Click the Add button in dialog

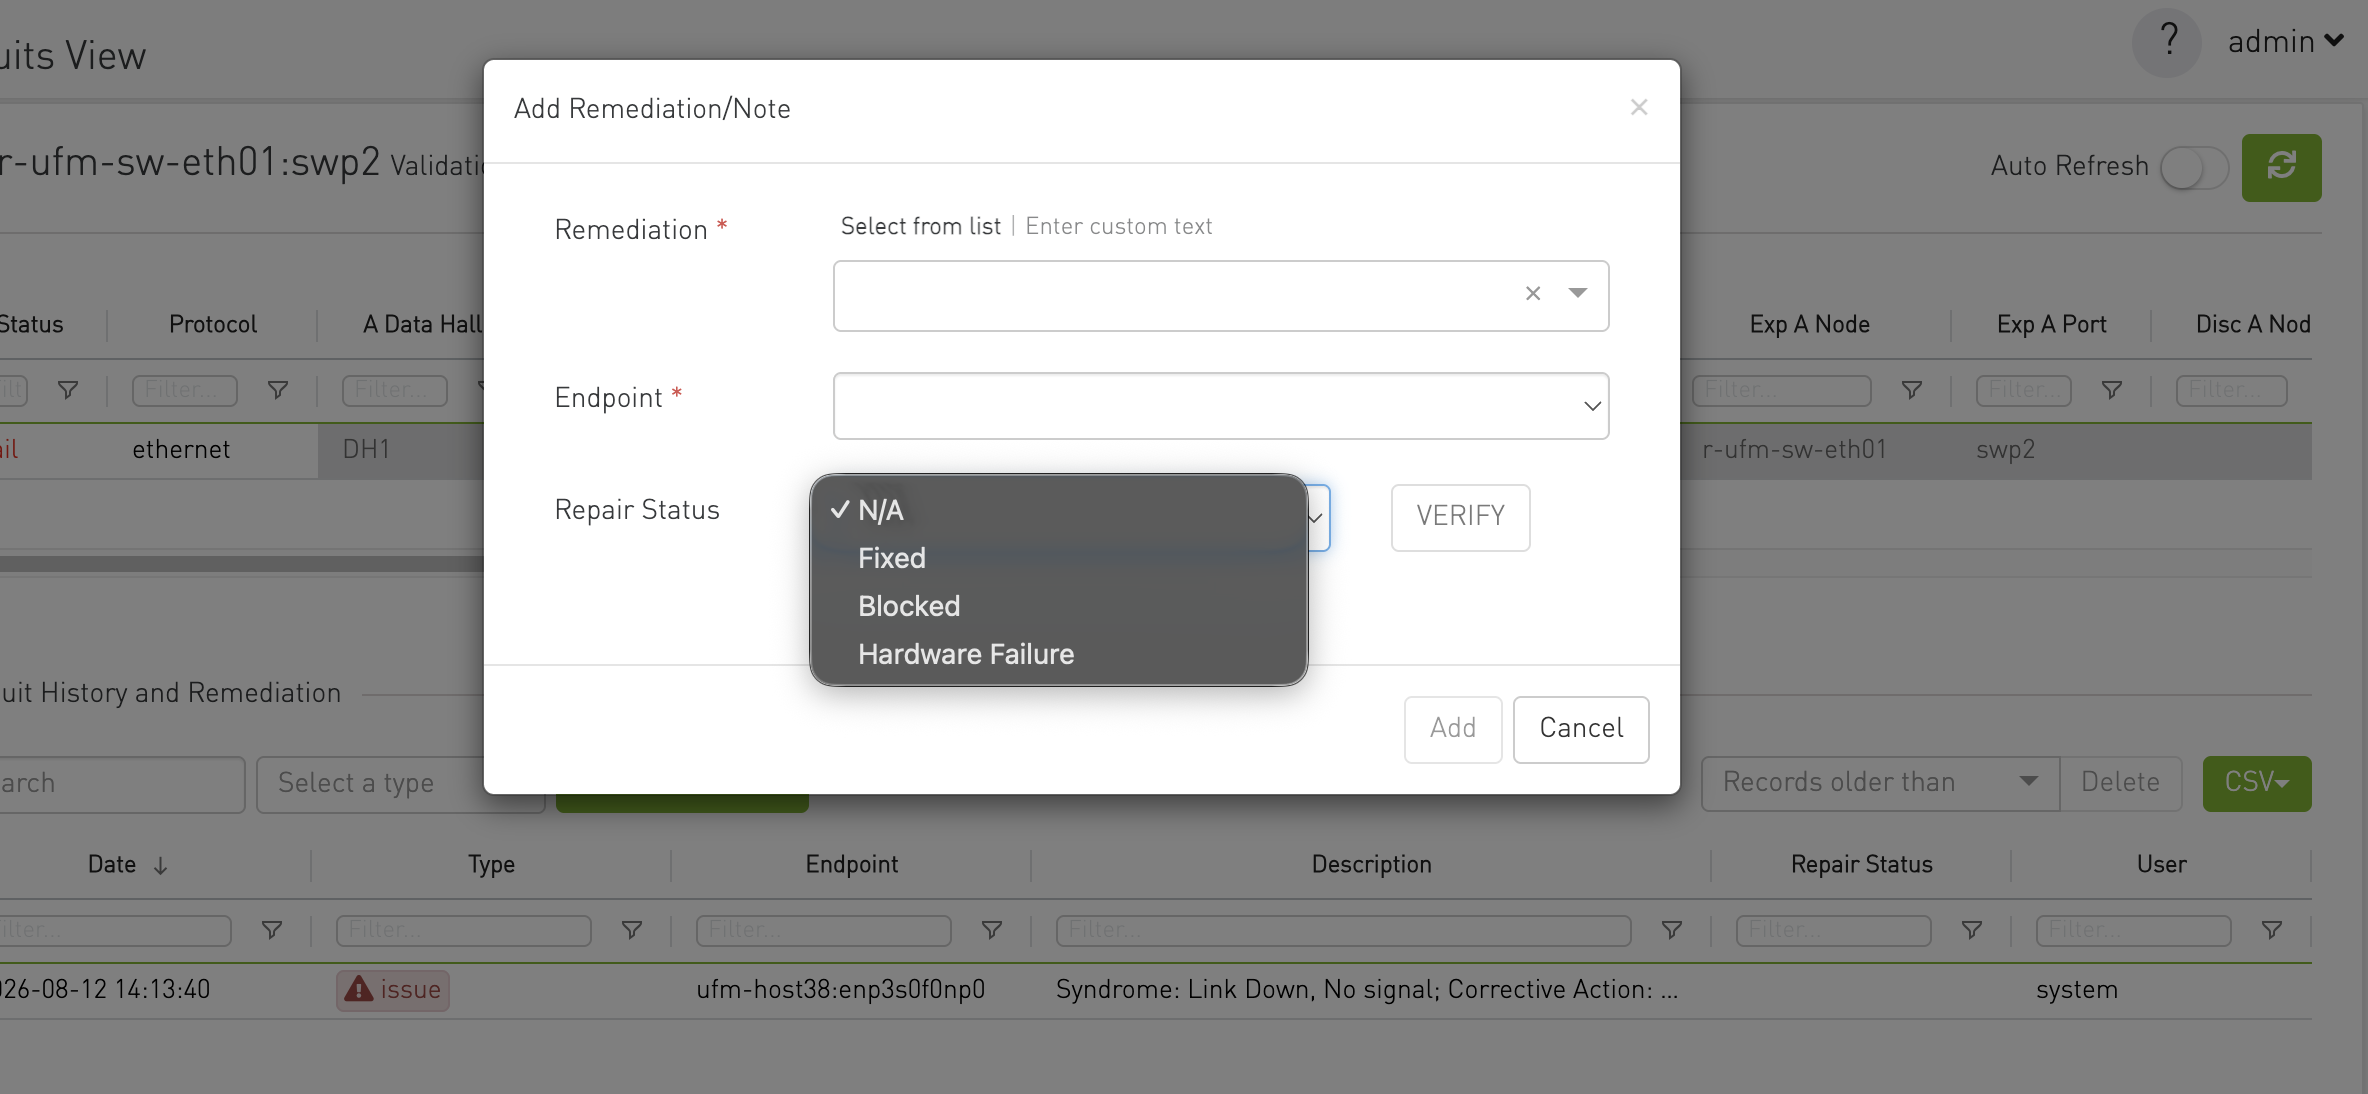point(1452,729)
